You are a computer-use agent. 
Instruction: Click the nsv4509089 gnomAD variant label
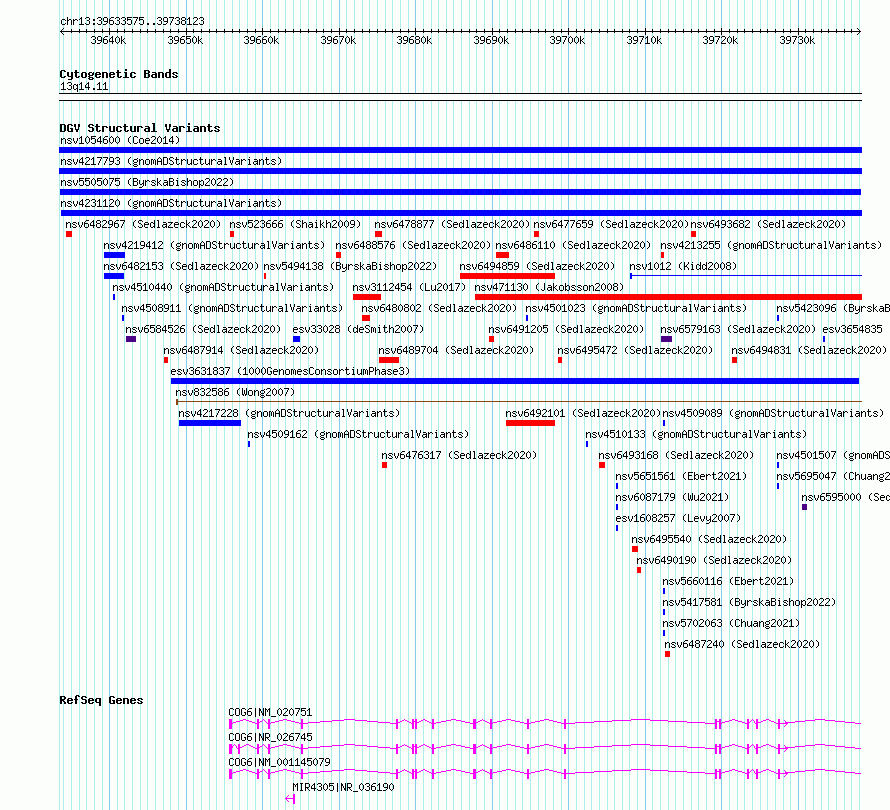click(773, 413)
